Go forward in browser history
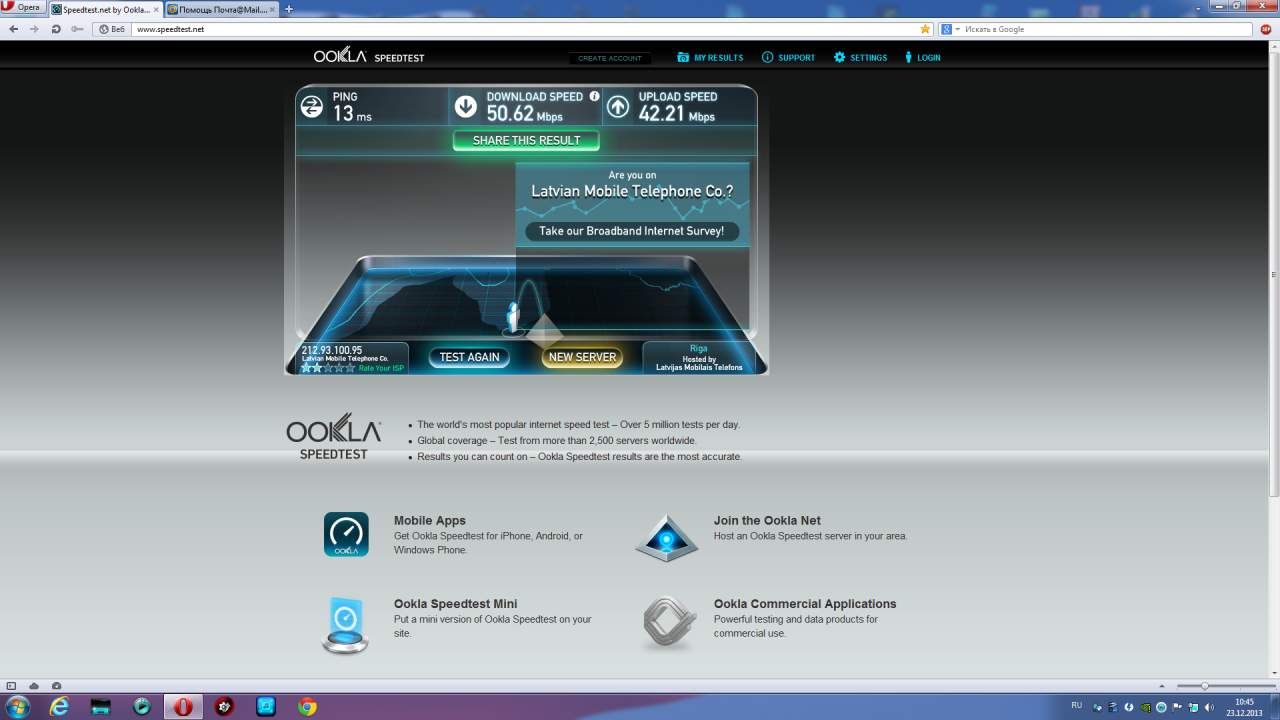 (x=34, y=29)
